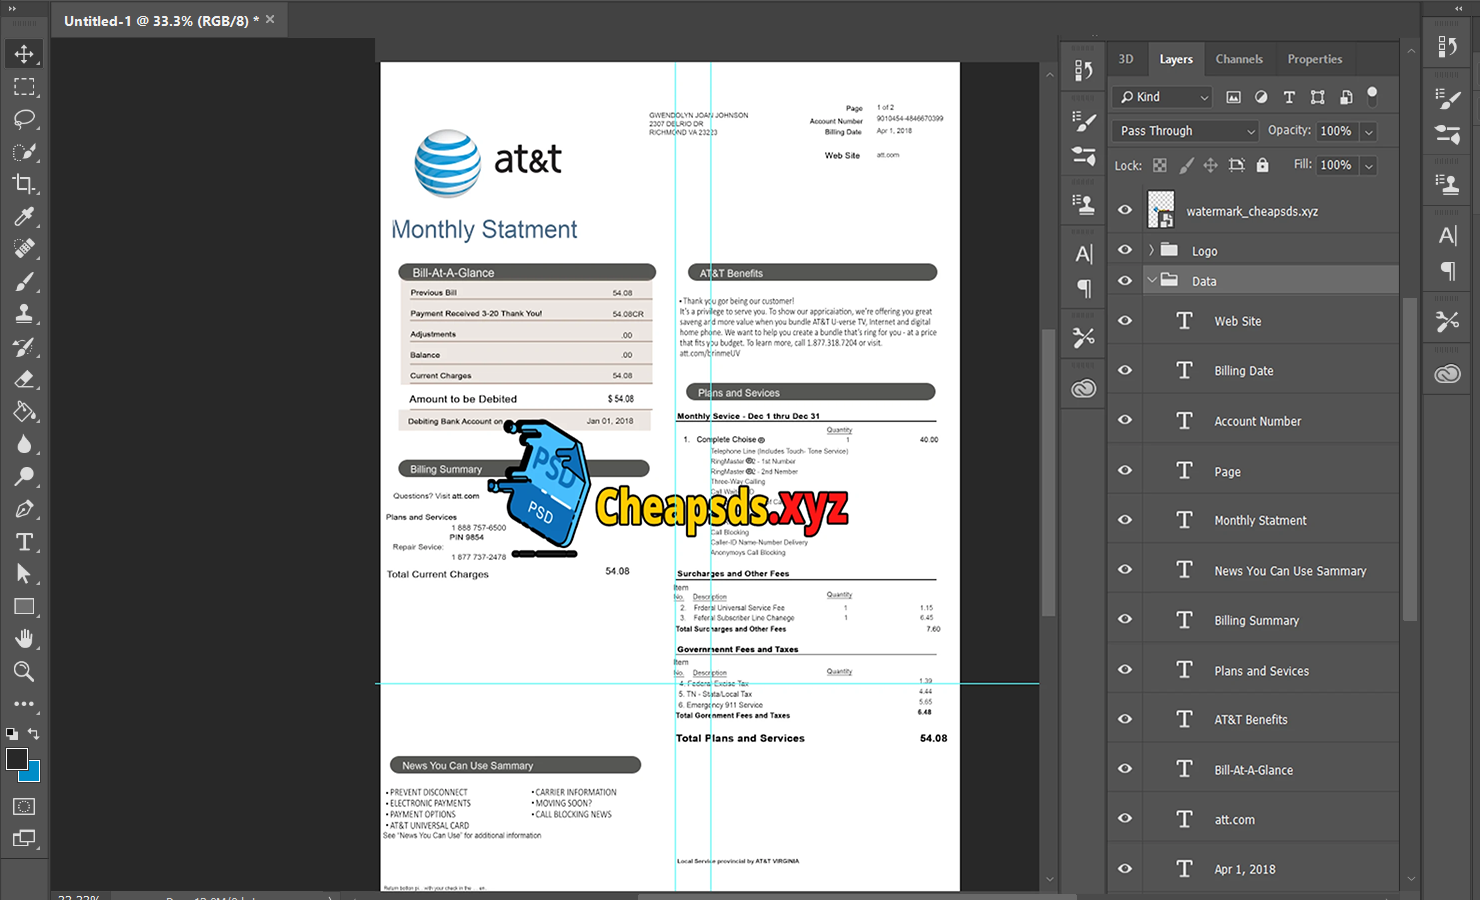Open the Pass Through blend mode dropdown
Screen dimensions: 1480x900
pos(1186,131)
